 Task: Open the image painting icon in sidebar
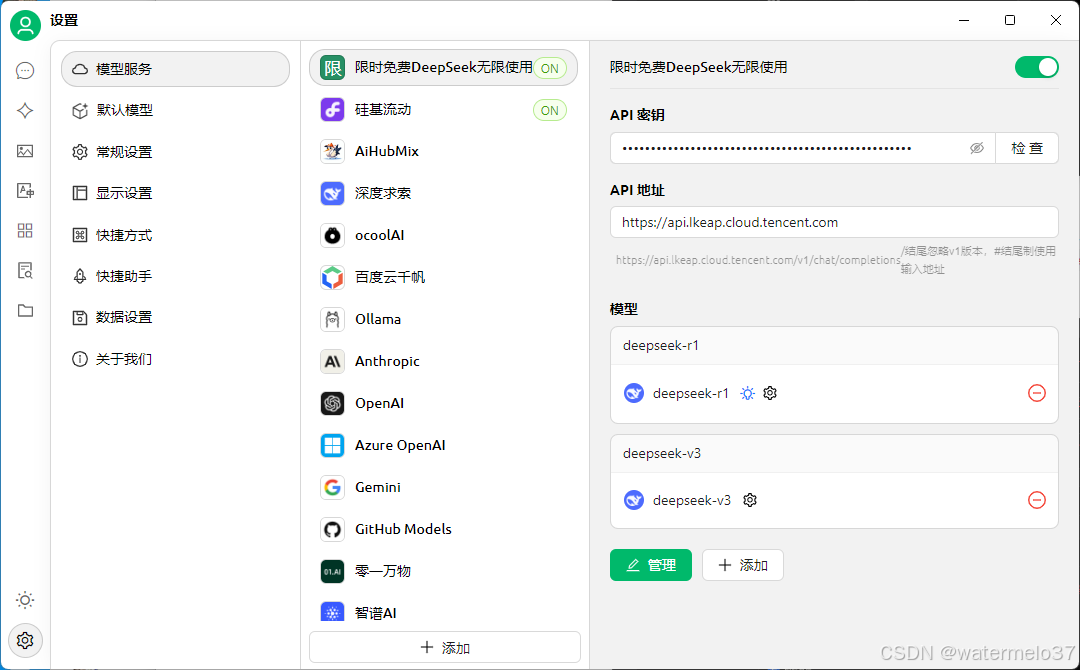[x=25, y=151]
